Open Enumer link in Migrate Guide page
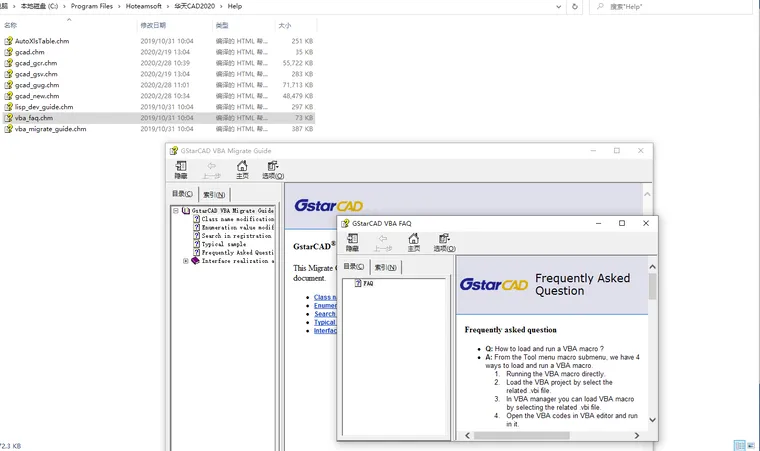Viewport: 760px width, 451px height. (x=325, y=306)
